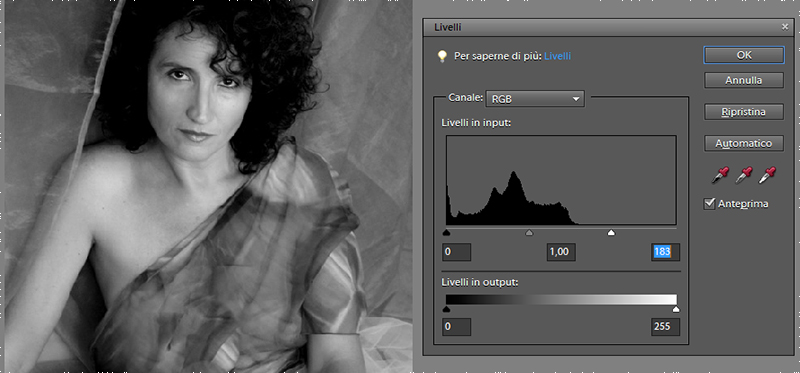Open the Canale RGB dropdown
The height and width of the screenshot is (373, 800).
point(535,99)
